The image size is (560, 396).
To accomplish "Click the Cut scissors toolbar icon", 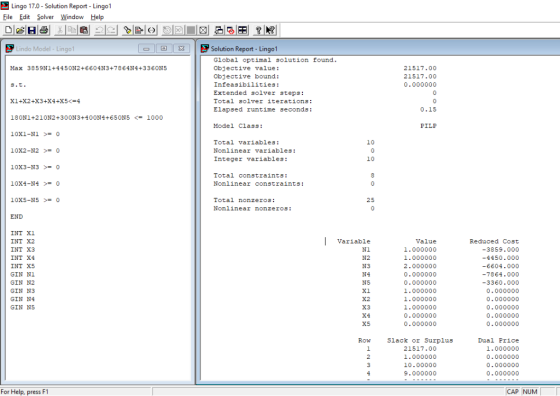I will [x=60, y=30].
